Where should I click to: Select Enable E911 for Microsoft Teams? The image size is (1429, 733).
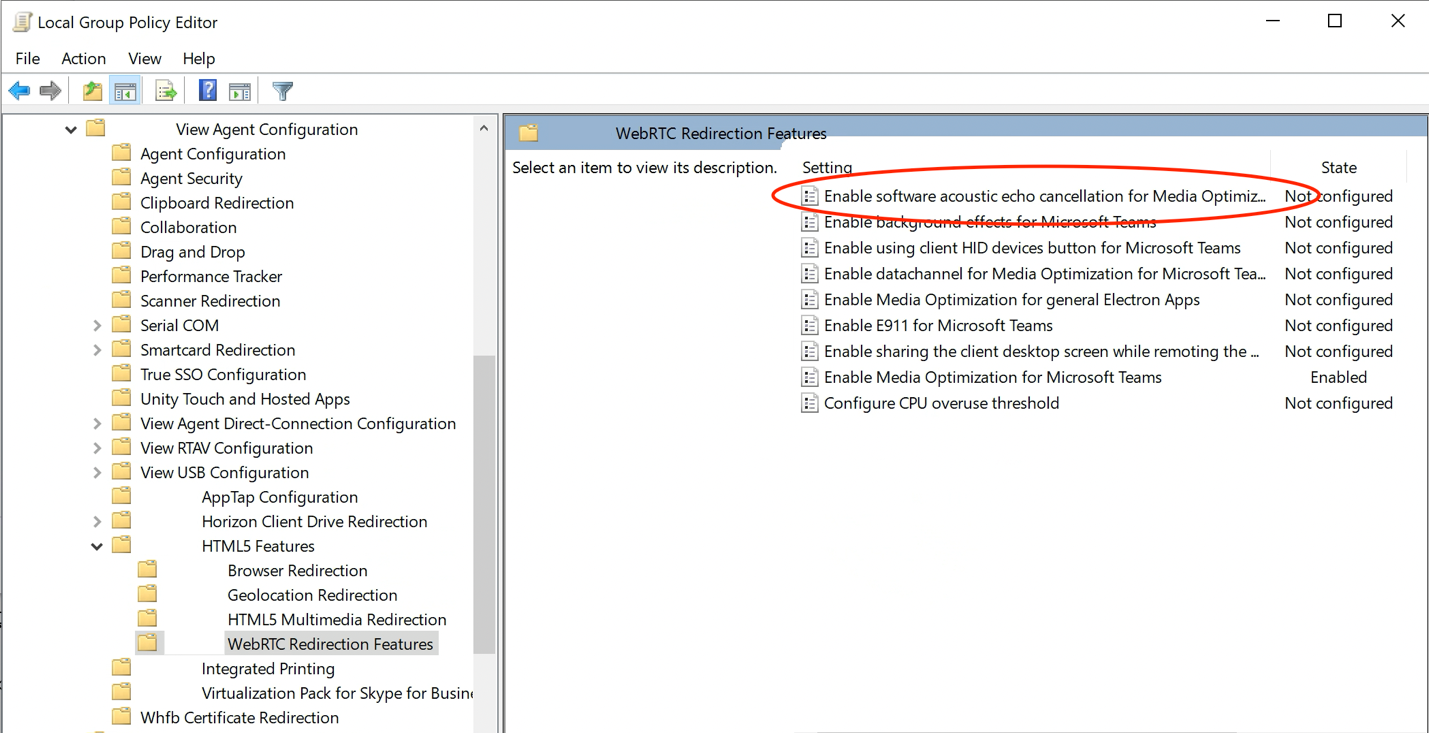(937, 325)
